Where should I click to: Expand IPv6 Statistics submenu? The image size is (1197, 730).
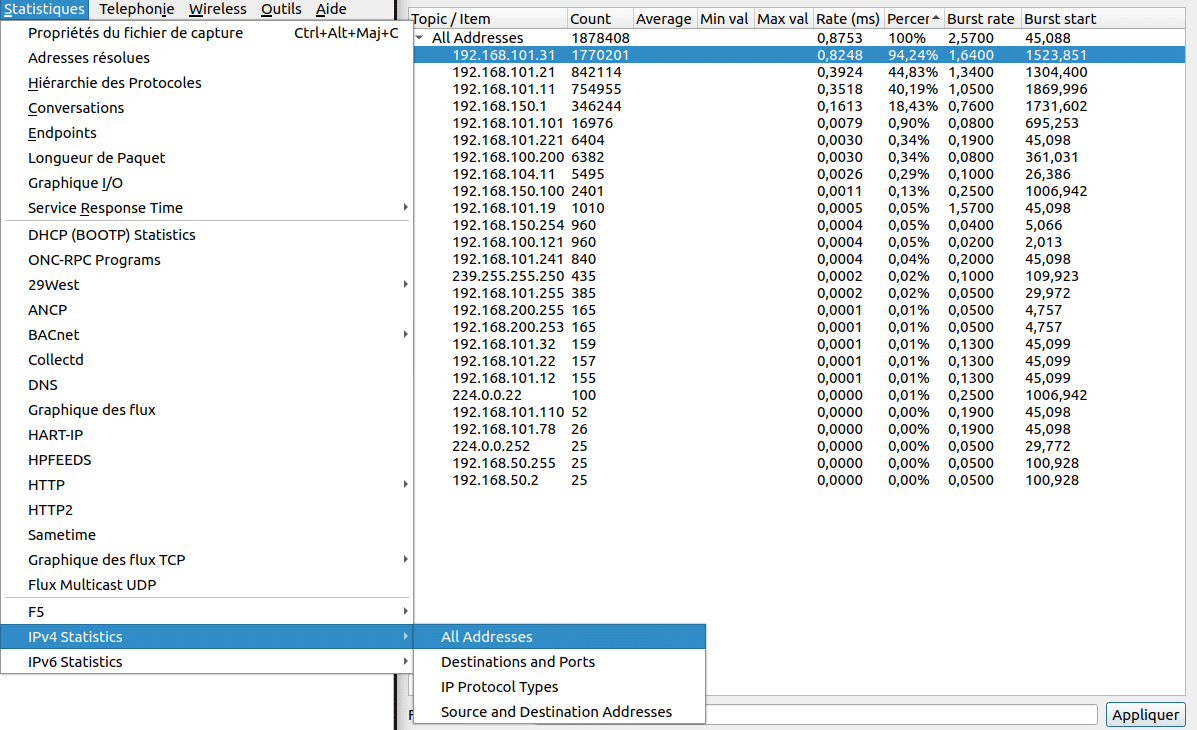(207, 662)
